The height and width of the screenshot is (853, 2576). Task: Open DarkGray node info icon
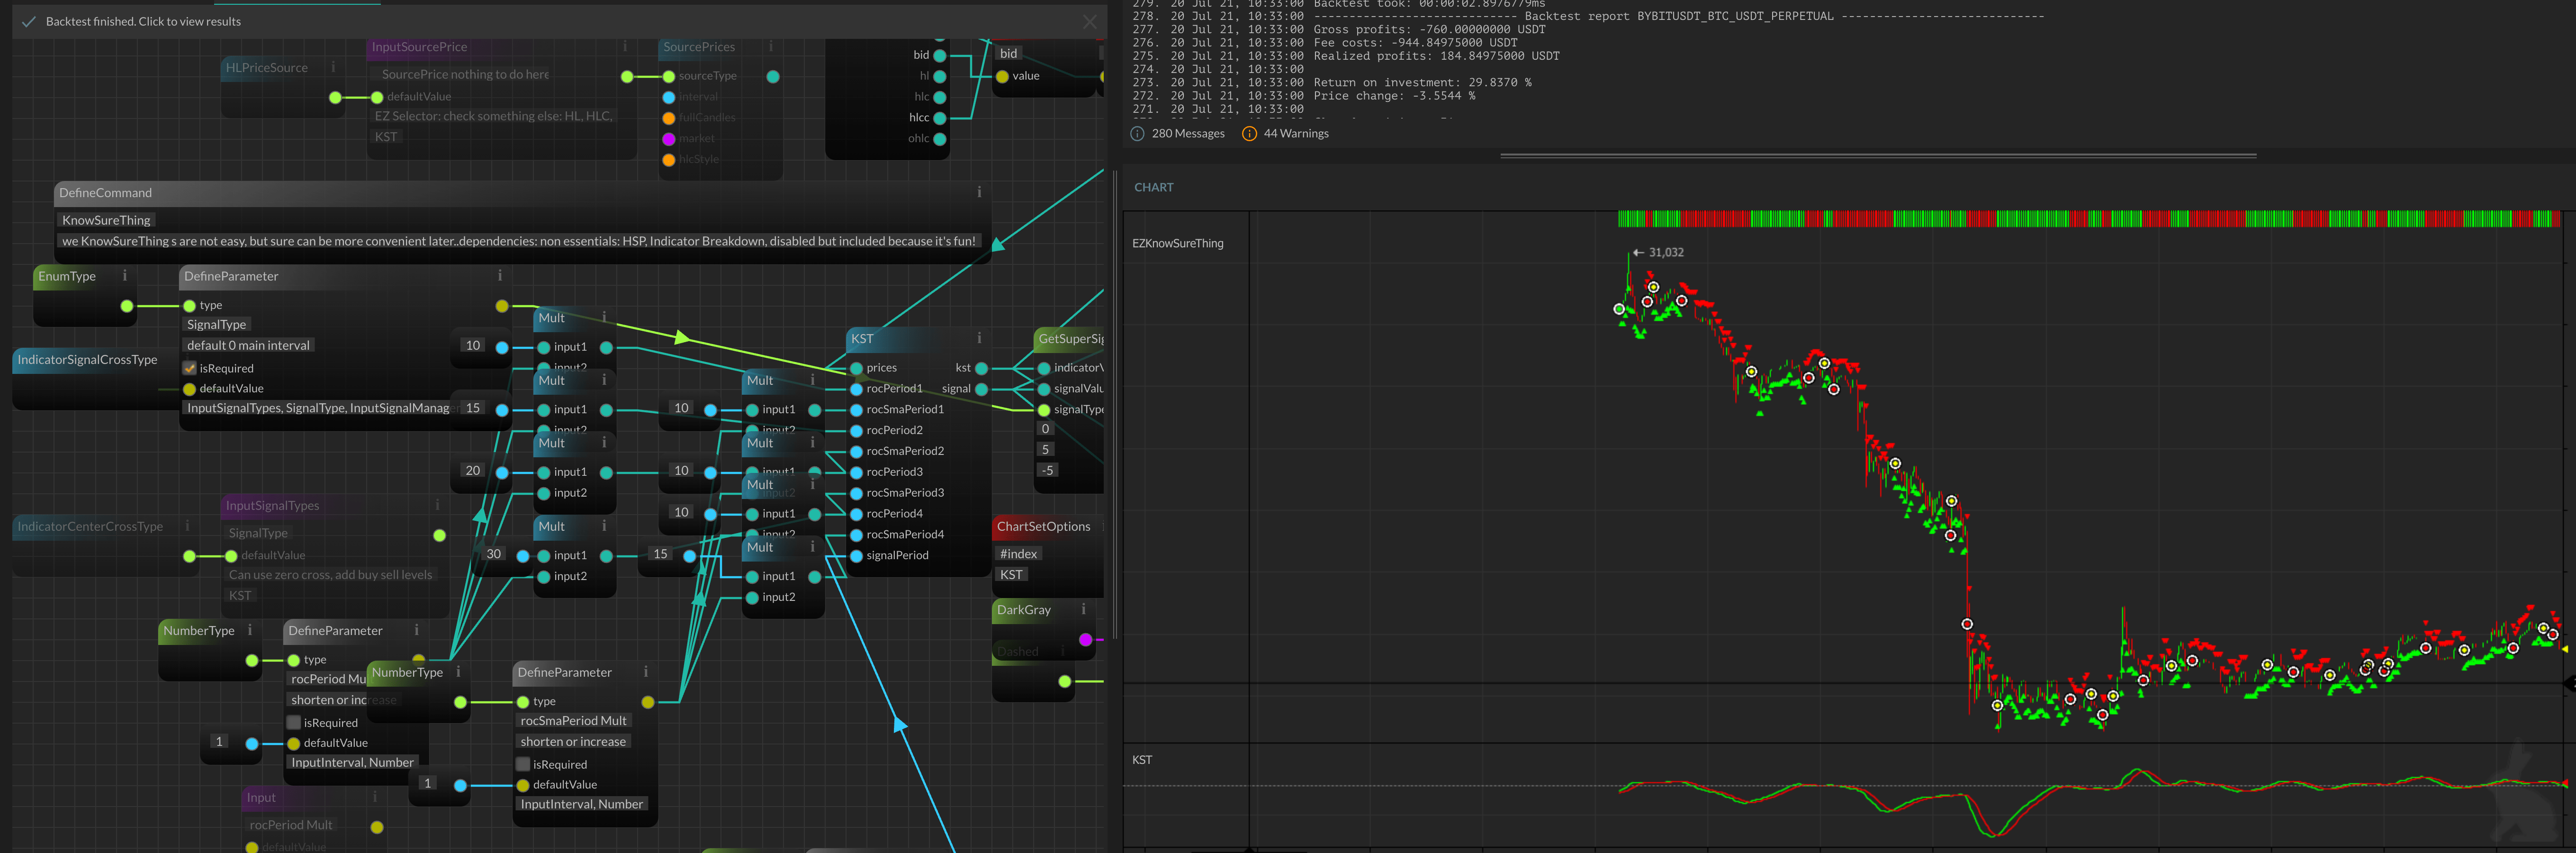pos(1083,609)
